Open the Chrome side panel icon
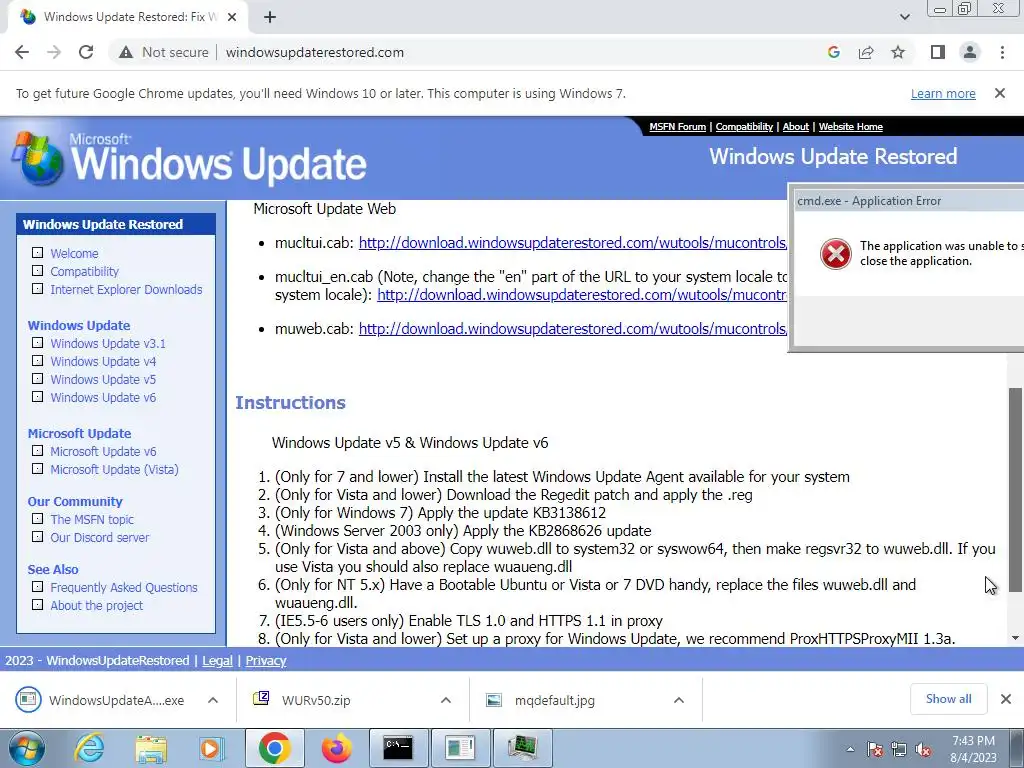1024x768 pixels. coord(938,52)
